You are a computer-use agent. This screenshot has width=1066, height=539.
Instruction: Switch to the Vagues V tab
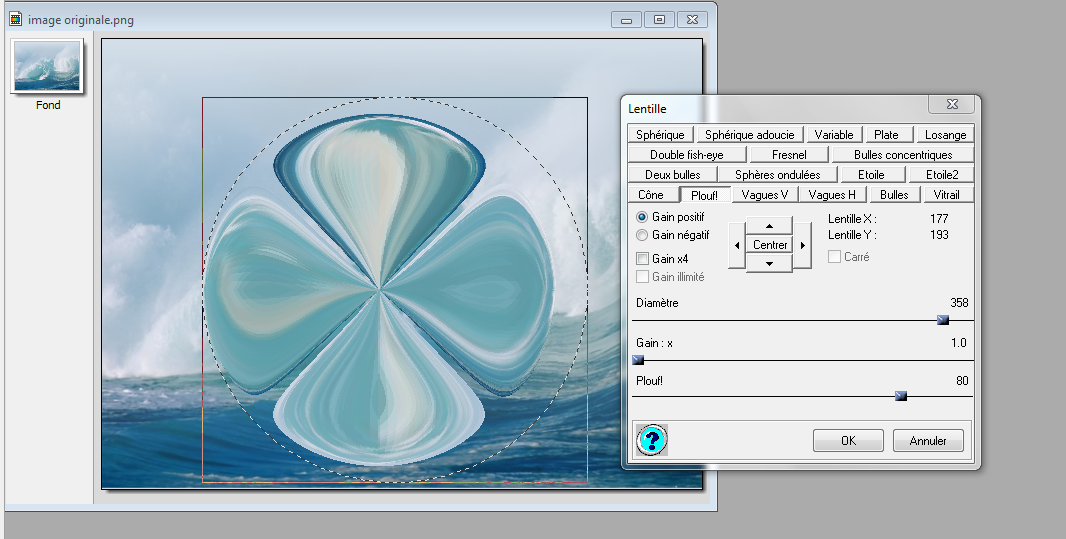pyautogui.click(x=765, y=195)
